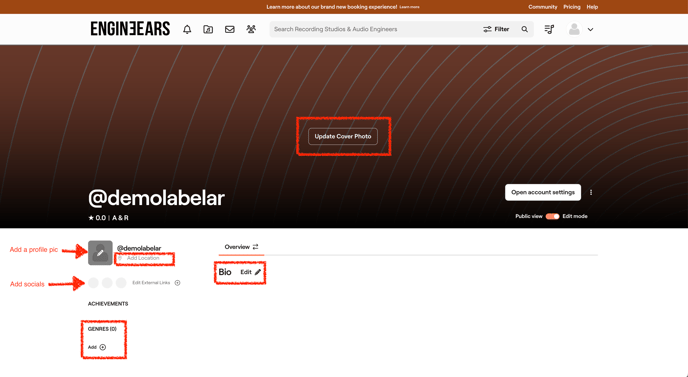Toggle Public view / Edit mode switch
This screenshot has width=688, height=377.
pyautogui.click(x=552, y=216)
